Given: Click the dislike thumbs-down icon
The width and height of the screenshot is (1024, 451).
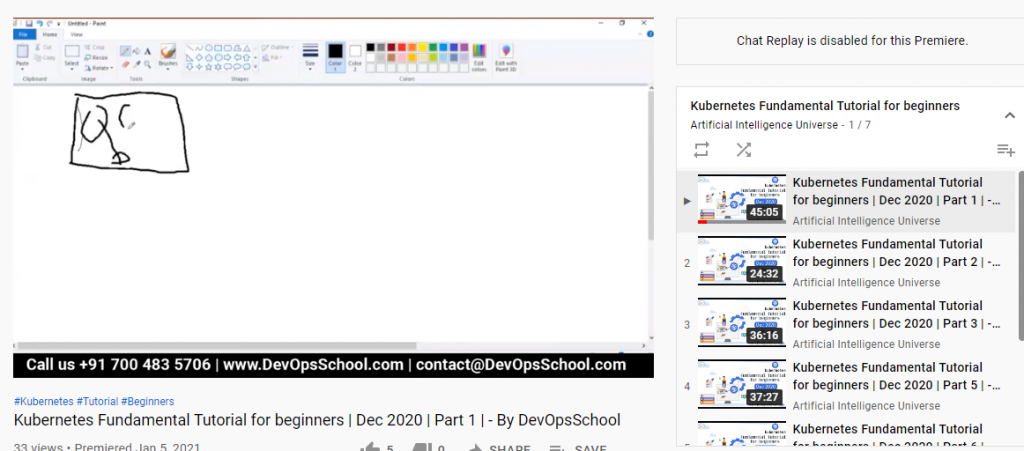Looking at the screenshot, I should [x=422, y=447].
